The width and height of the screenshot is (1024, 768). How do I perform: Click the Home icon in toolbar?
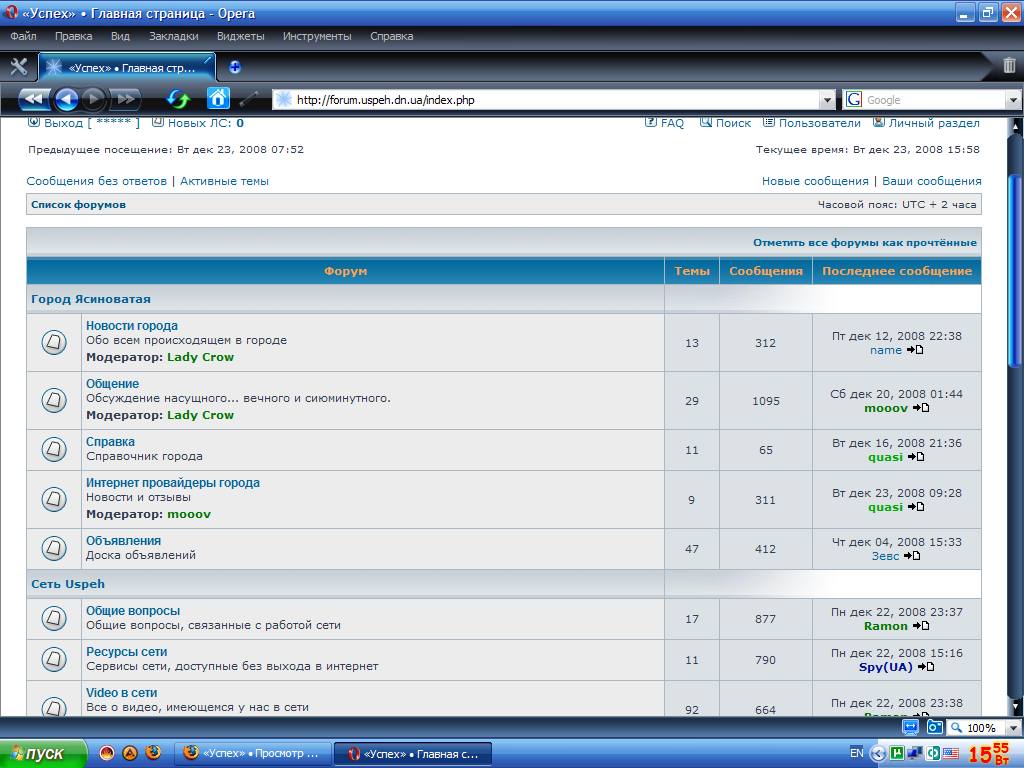coord(218,98)
